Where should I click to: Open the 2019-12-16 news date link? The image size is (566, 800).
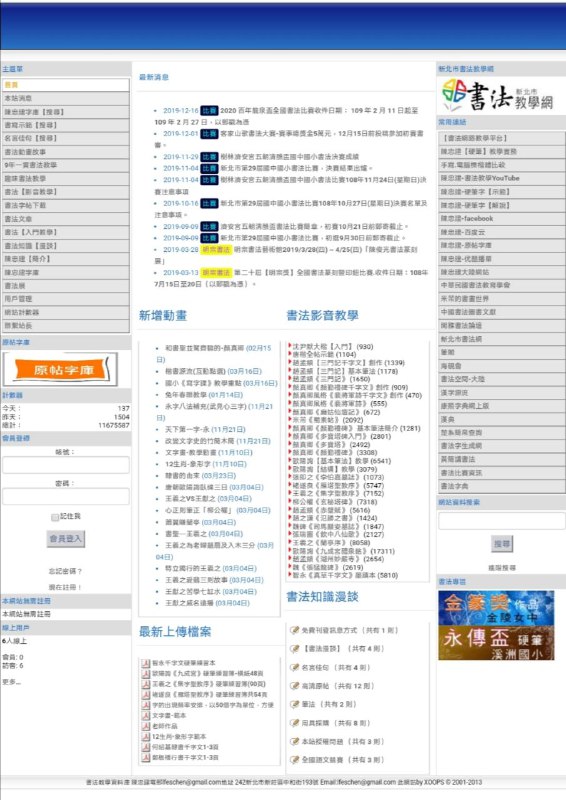pyautogui.click(x=181, y=110)
